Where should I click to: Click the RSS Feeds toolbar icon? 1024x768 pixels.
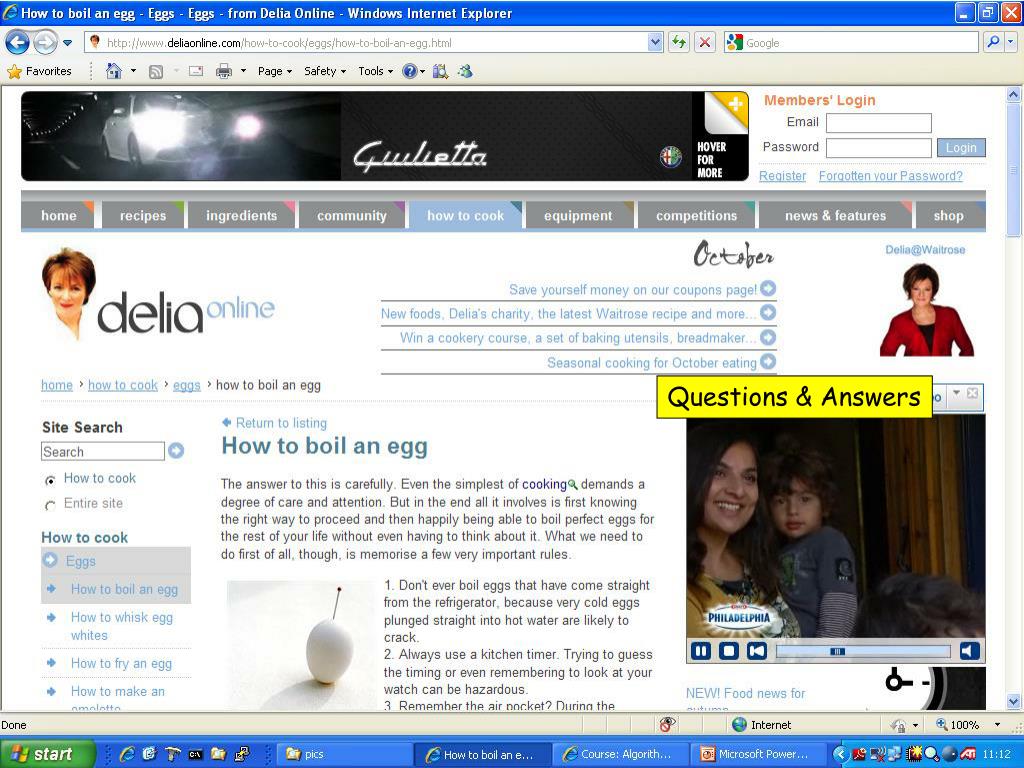(x=155, y=72)
